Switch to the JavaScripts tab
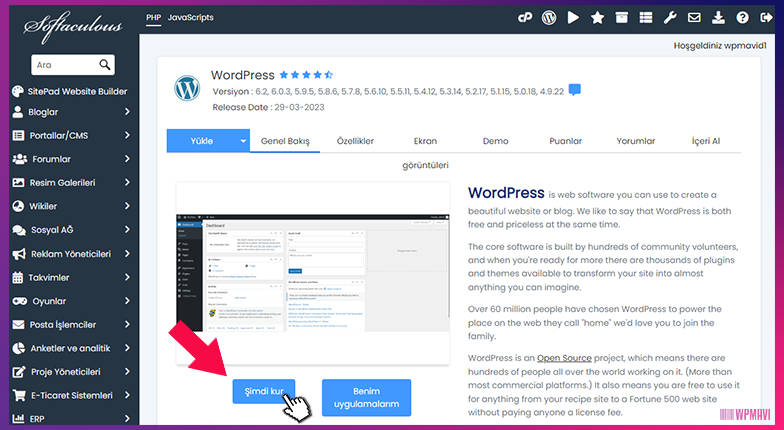Image resolution: width=784 pixels, height=430 pixels. (190, 18)
